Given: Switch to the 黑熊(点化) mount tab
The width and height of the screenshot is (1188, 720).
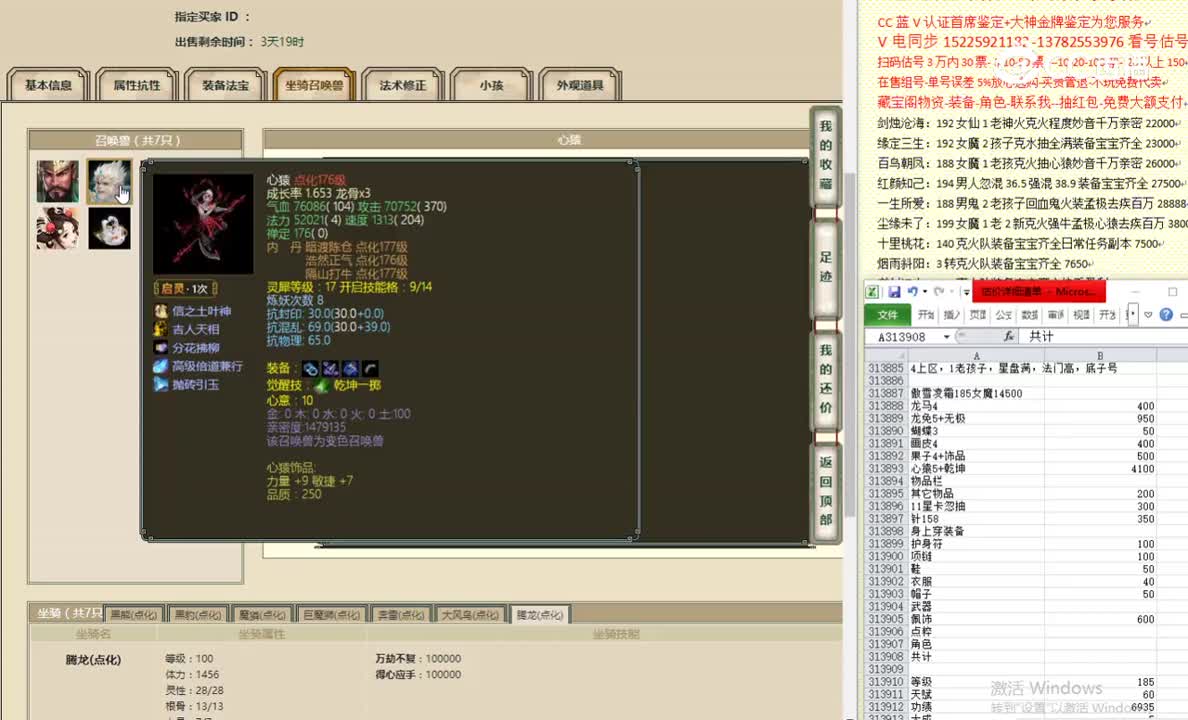Looking at the screenshot, I should [134, 615].
